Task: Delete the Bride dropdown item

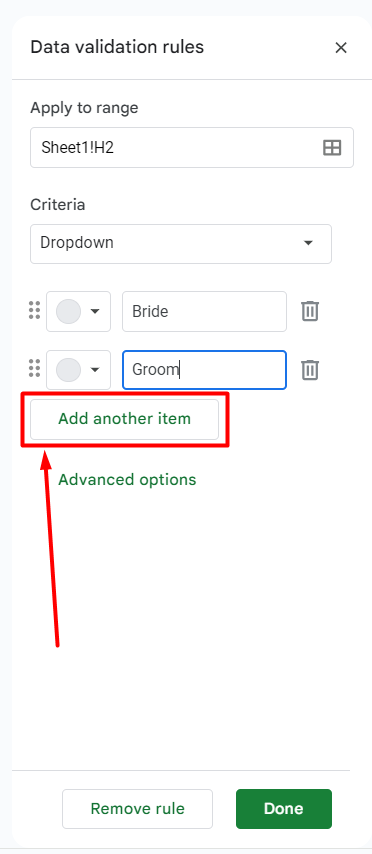Action: tap(310, 312)
